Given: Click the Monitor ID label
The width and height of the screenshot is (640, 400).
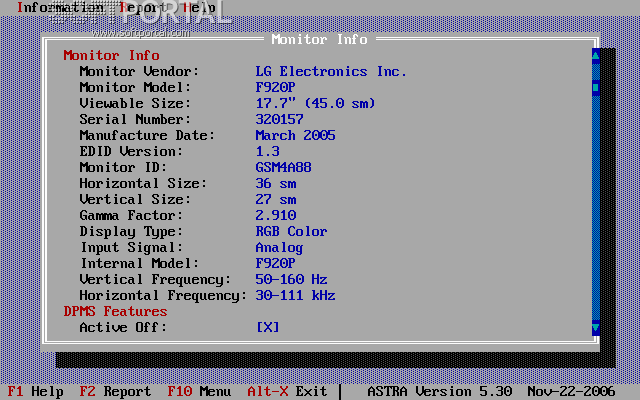Looking at the screenshot, I should pyautogui.click(x=123, y=167).
